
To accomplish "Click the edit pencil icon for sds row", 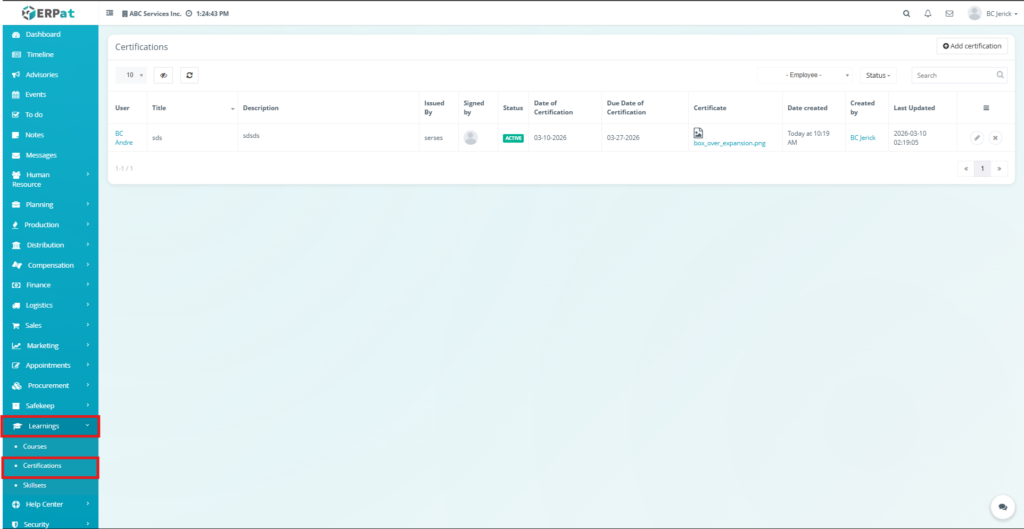I will tap(977, 138).
